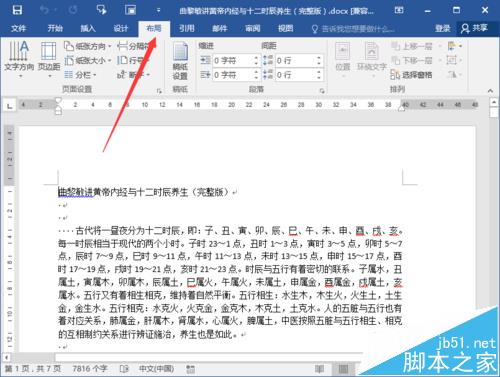The width and height of the screenshot is (500, 377).
Task: Click the word count 7816 个字 in the status bar
Action: 90,369
